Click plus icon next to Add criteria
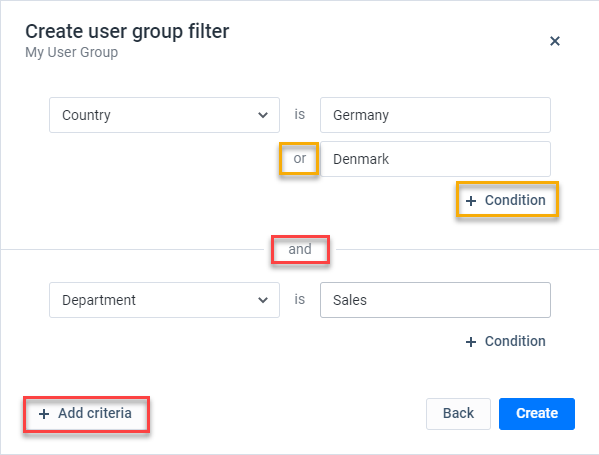This screenshot has height=455, width=599. coord(44,414)
